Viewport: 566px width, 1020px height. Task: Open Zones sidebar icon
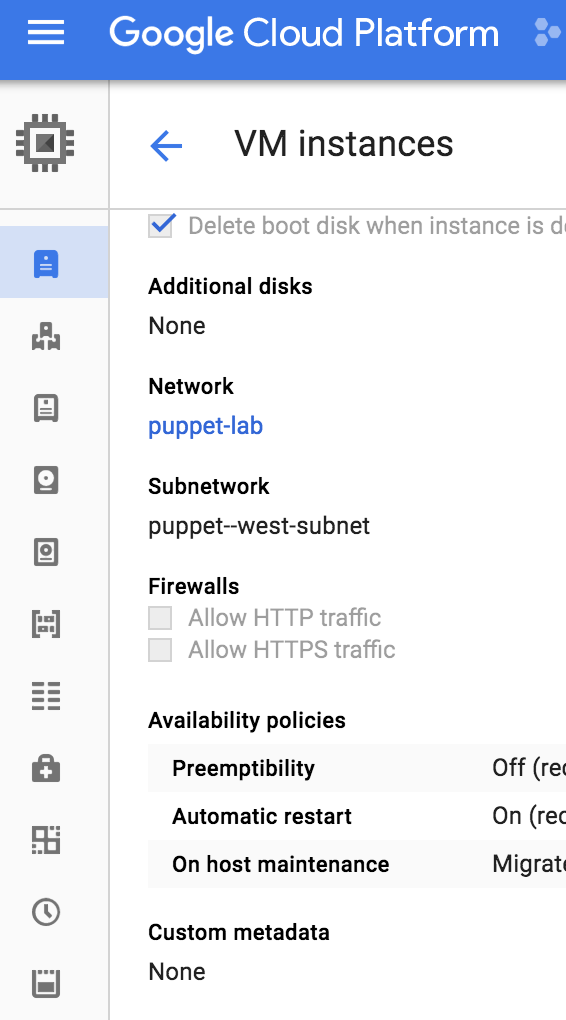click(x=46, y=840)
